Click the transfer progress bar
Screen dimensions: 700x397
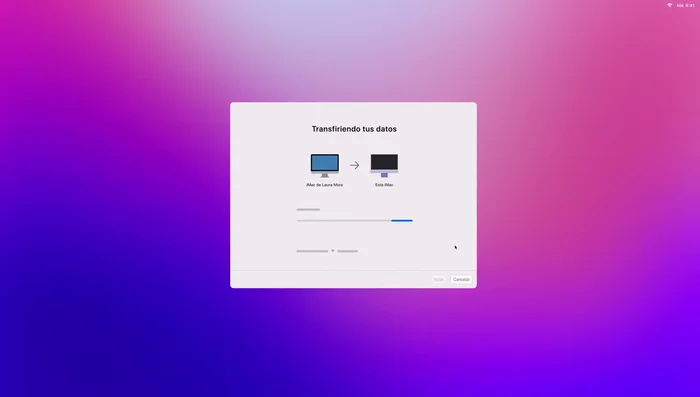[x=354, y=221]
